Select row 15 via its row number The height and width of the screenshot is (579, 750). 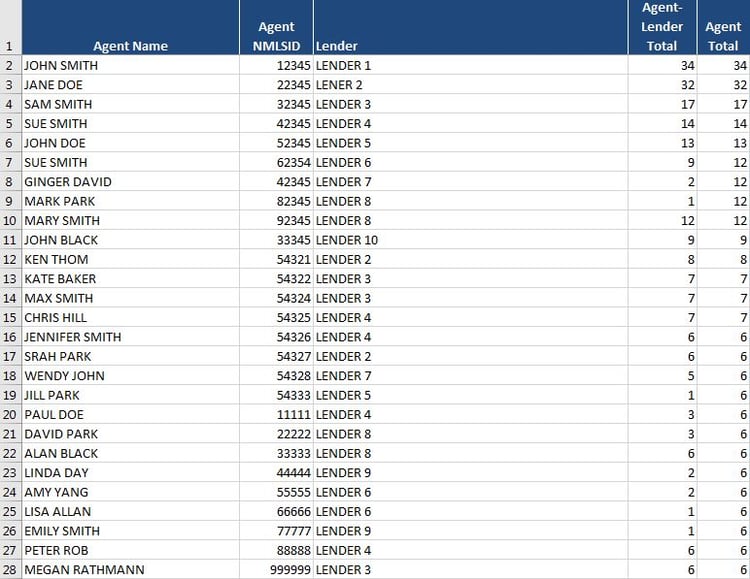coord(11,317)
